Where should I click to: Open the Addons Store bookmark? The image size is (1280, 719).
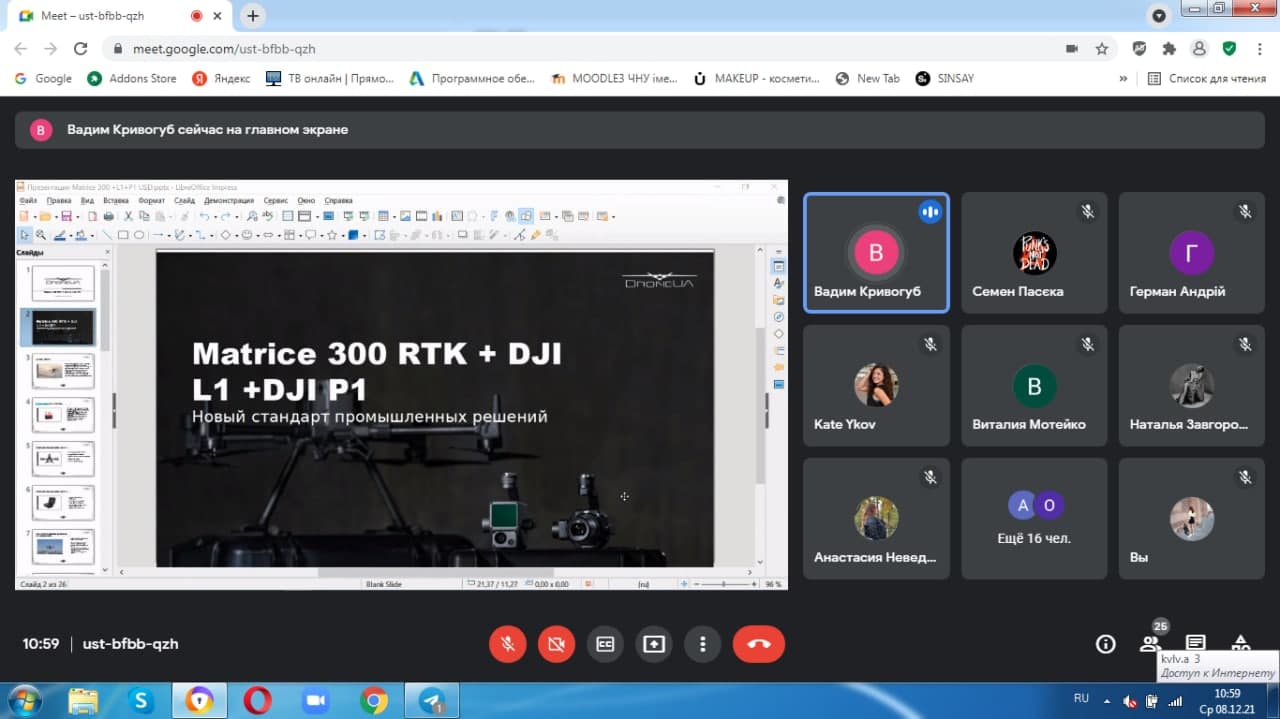pos(131,78)
